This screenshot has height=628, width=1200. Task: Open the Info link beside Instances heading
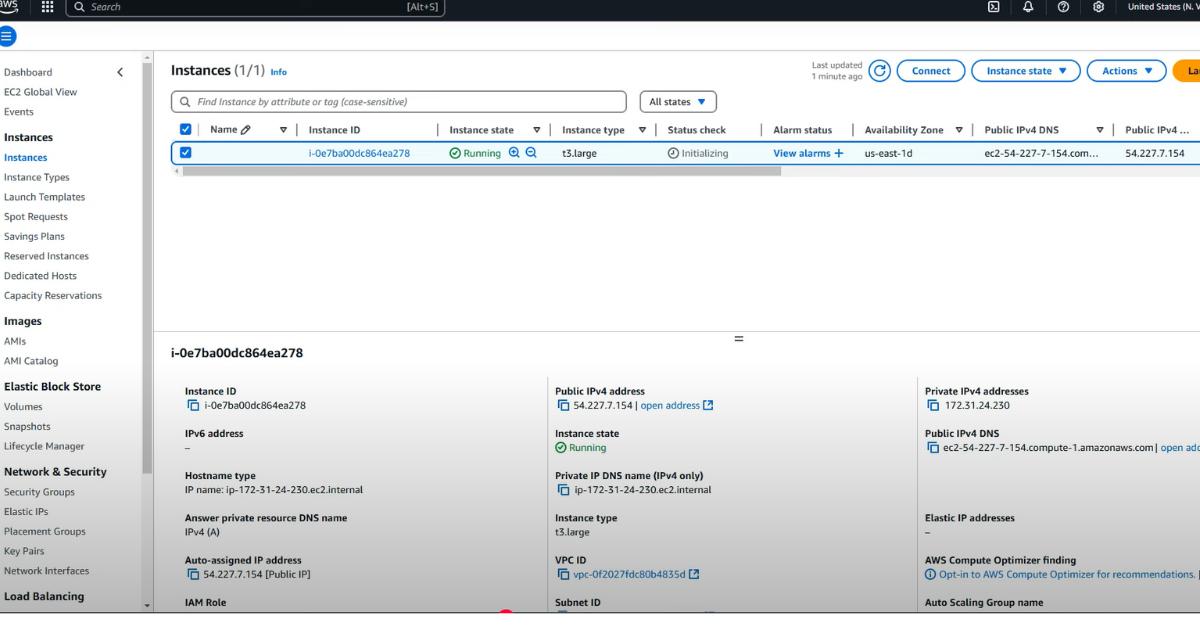pos(278,72)
